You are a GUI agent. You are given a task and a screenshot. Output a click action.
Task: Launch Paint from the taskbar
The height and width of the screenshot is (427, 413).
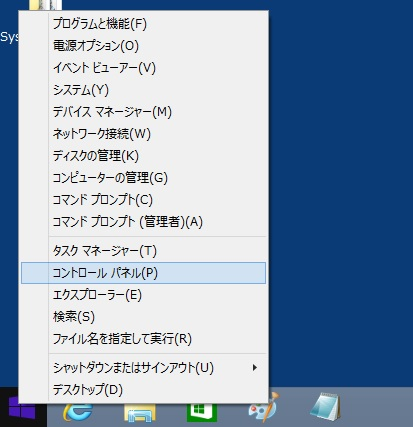[264, 407]
